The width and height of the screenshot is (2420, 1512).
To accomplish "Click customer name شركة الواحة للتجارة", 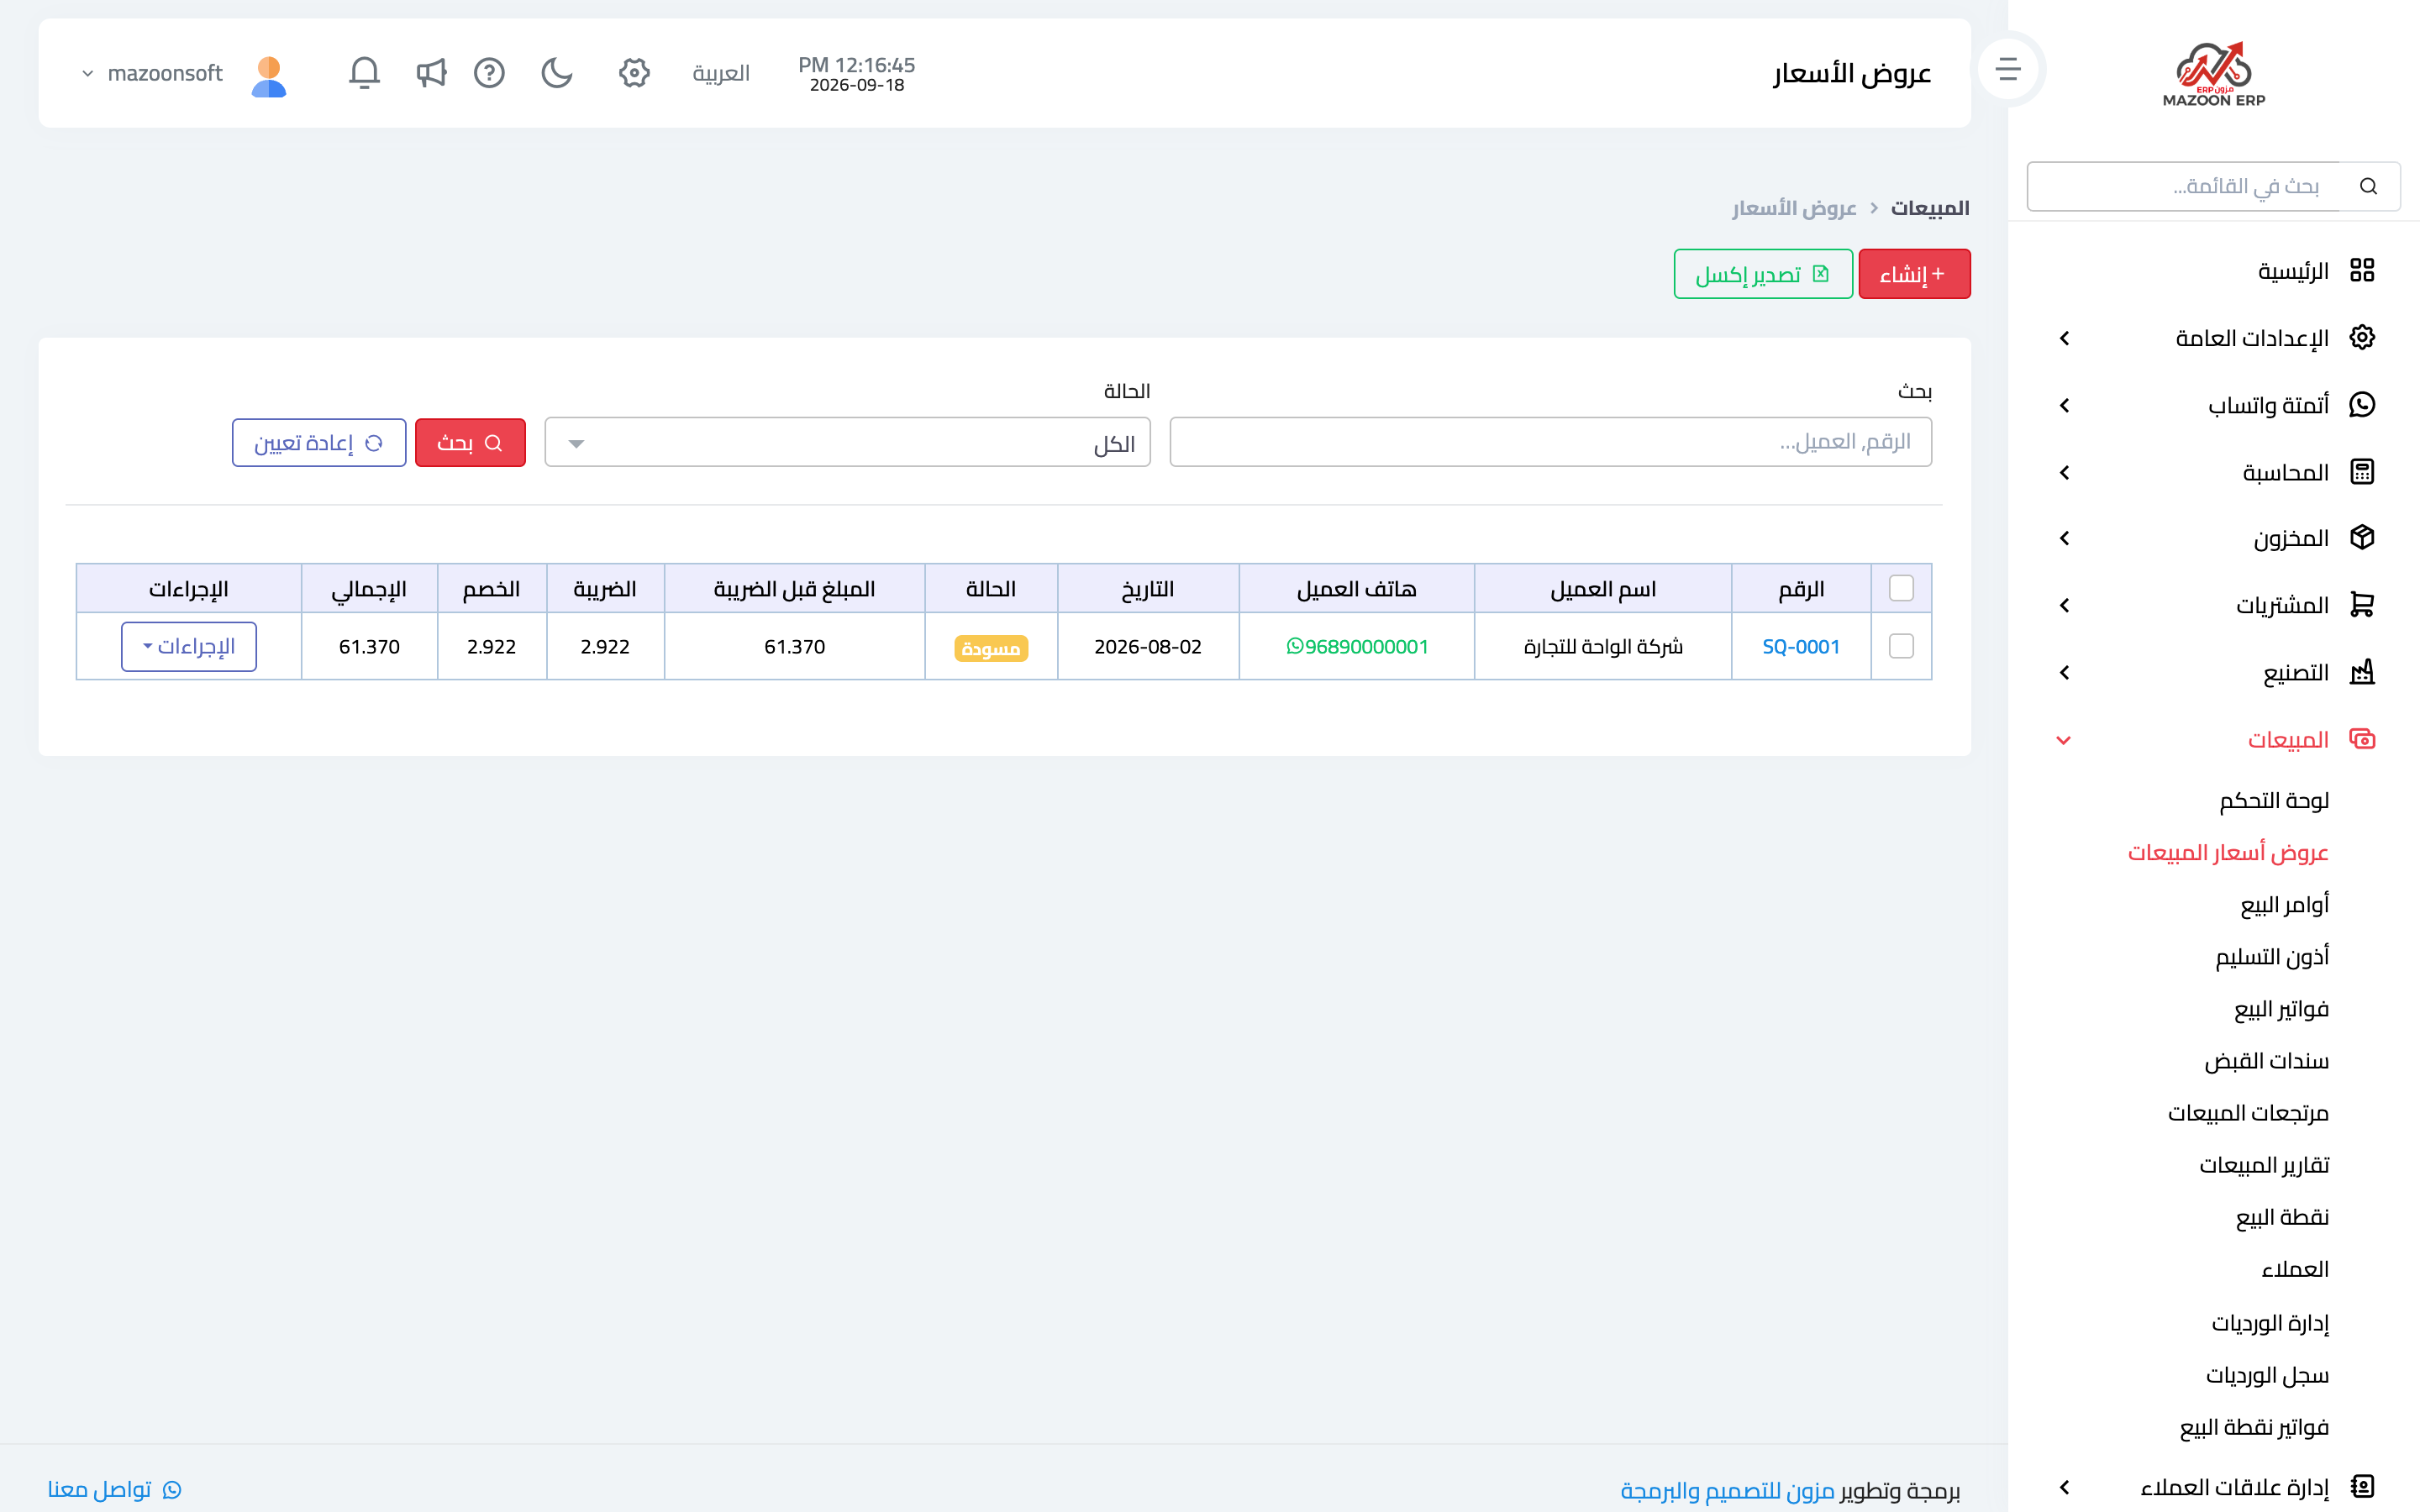I will [1603, 646].
